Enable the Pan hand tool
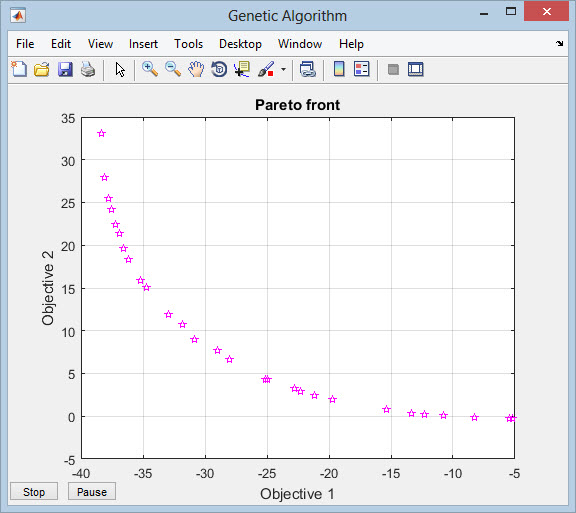This screenshot has height=513, width=576. coord(196,69)
